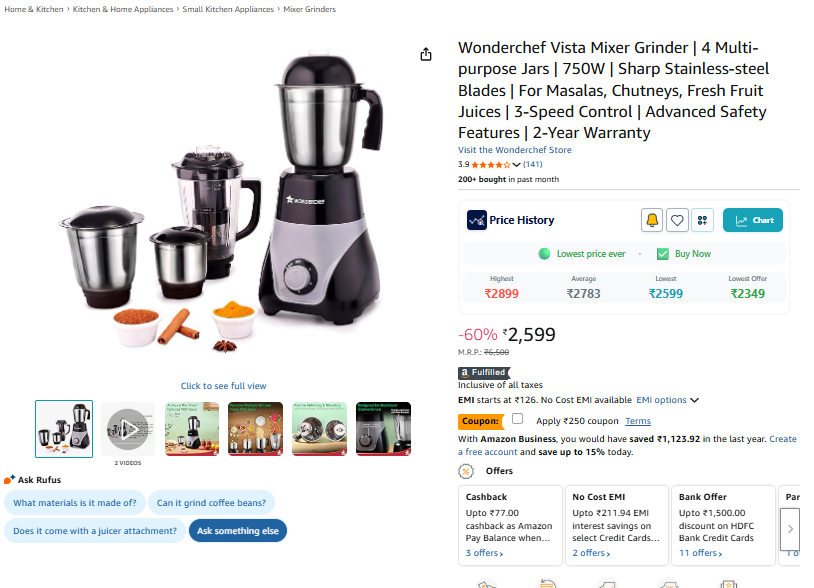Click the Price History logo icon
The height and width of the screenshot is (588, 814).
tap(477, 220)
